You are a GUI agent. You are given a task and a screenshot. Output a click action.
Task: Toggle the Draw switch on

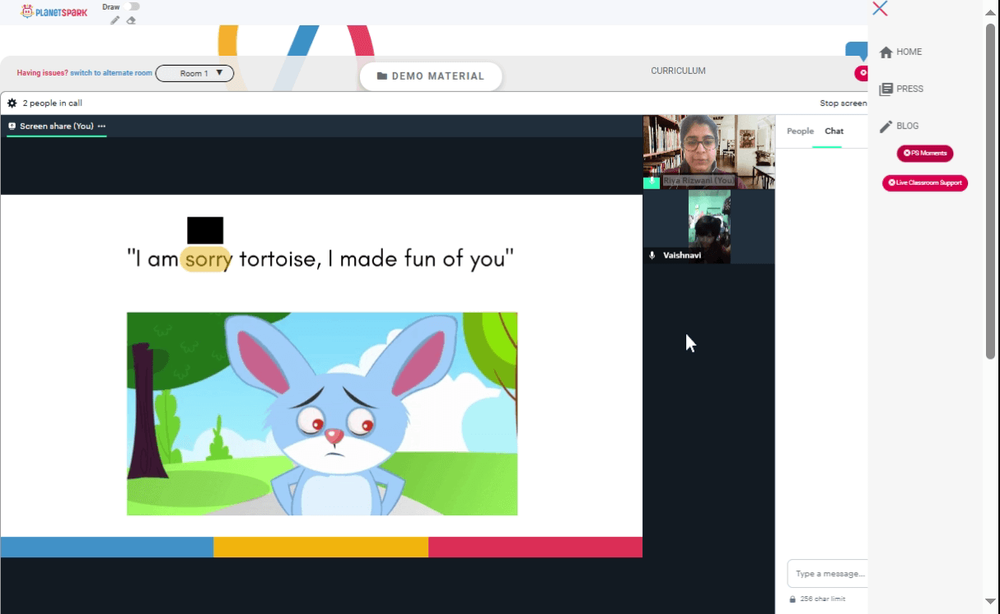[133, 6]
